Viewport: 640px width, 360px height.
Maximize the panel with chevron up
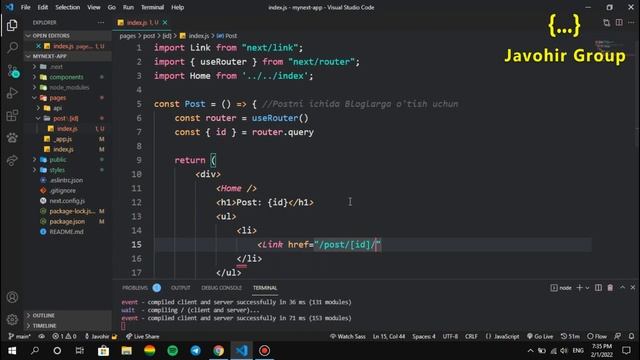pyautogui.click(x=622, y=288)
